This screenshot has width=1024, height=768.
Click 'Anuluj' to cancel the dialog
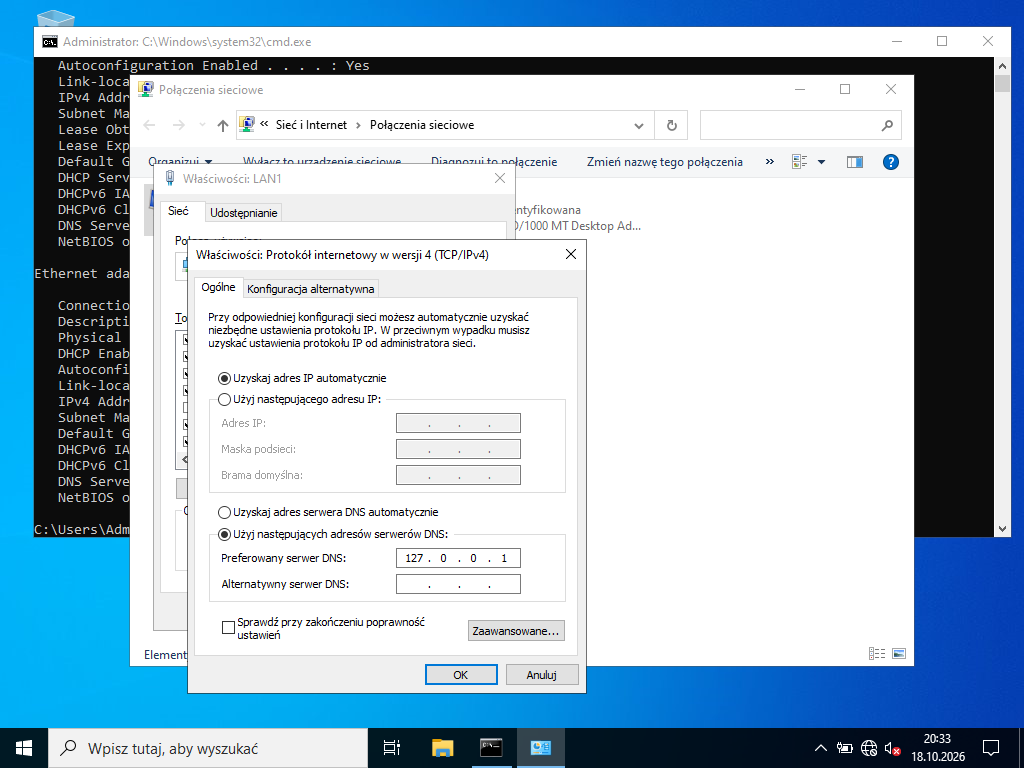click(541, 675)
